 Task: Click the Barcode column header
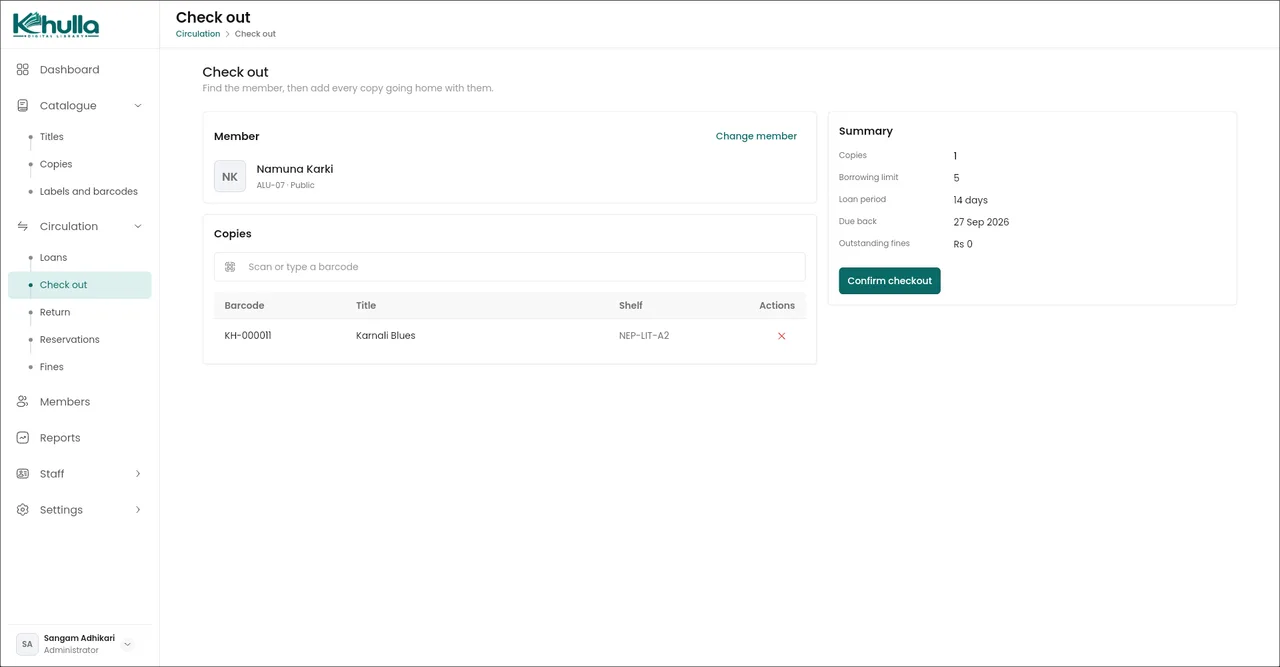click(x=244, y=306)
